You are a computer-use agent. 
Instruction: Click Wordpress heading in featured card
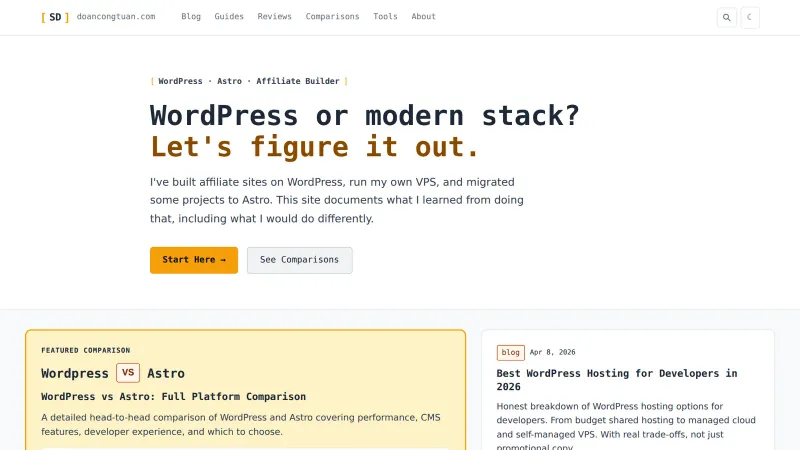(75, 373)
